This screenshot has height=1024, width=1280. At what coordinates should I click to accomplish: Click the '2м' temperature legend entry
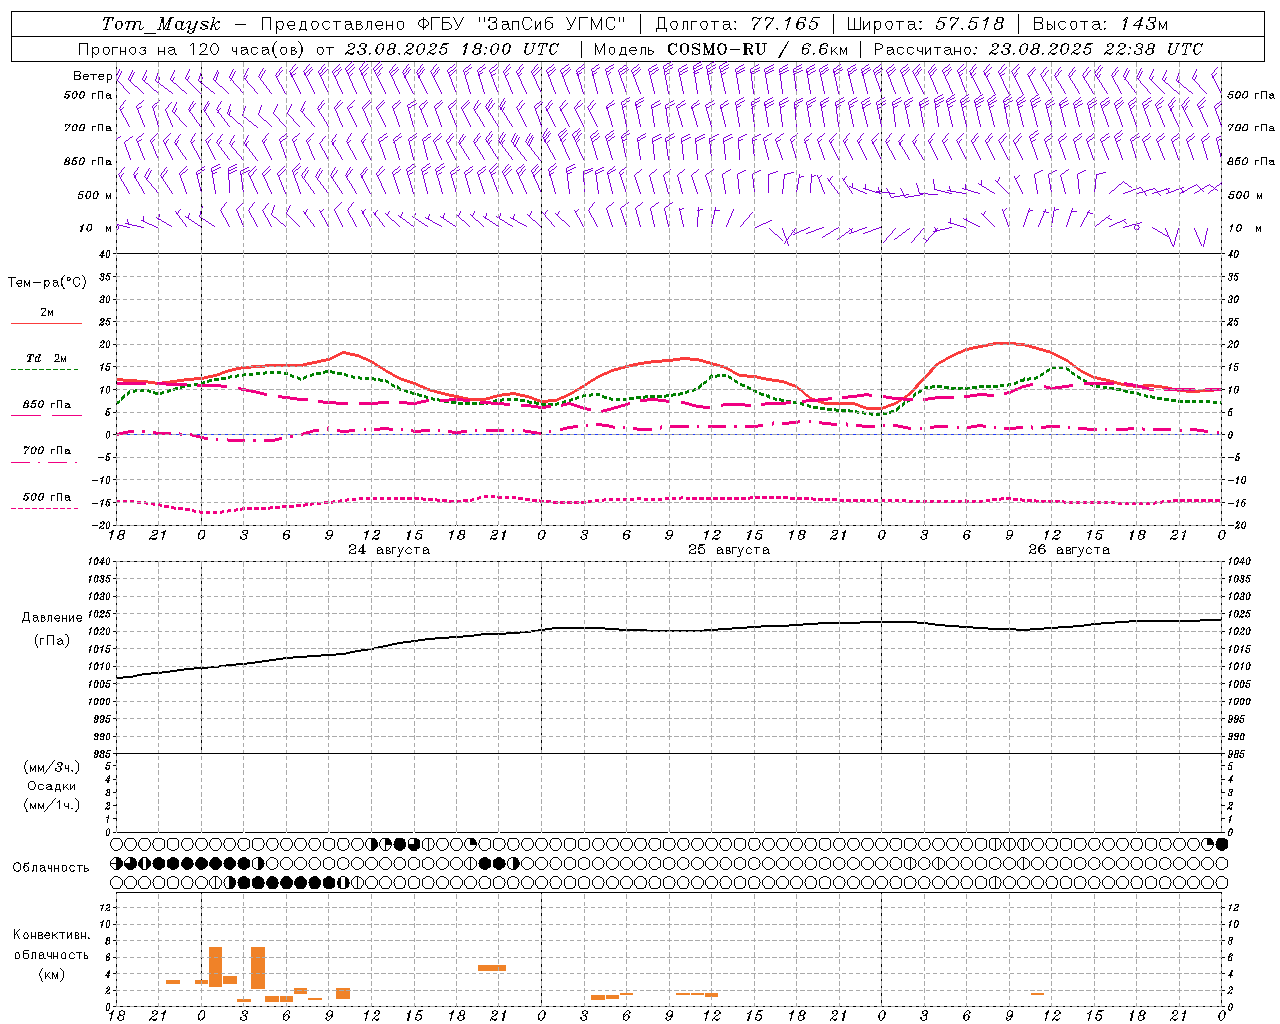pos(47,312)
